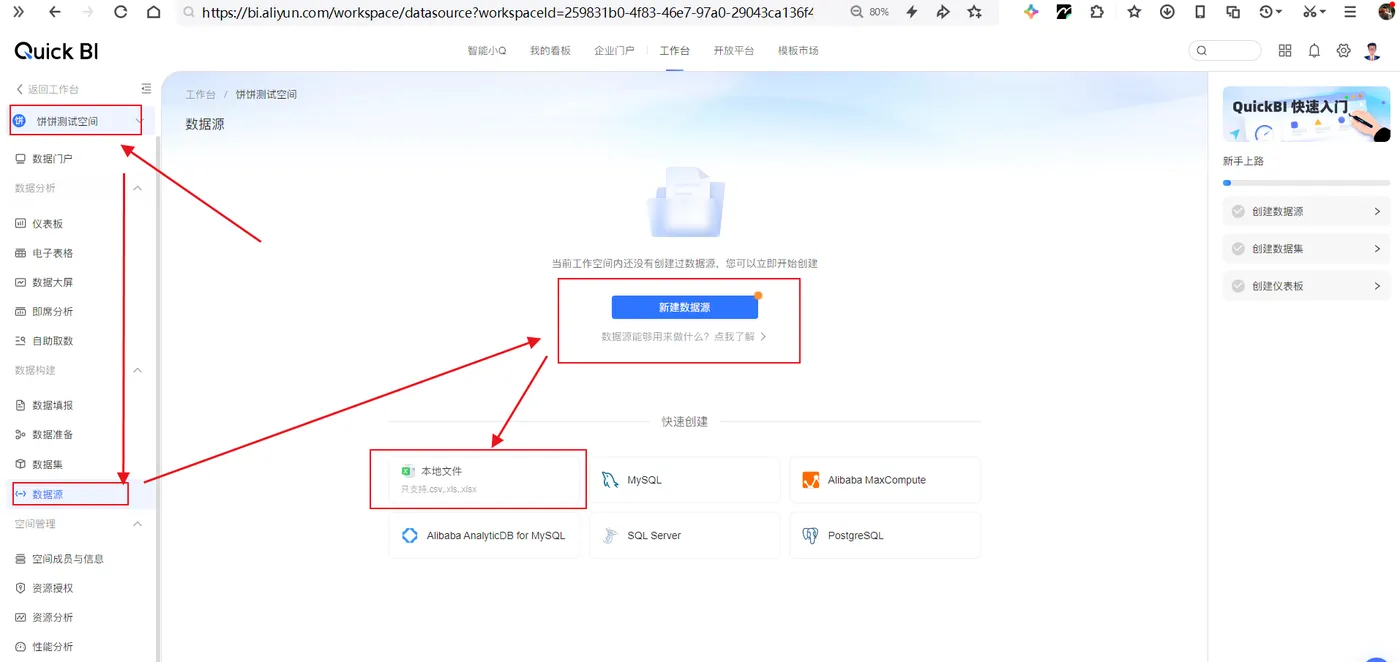Click the 新建数据源 button
This screenshot has height=662, width=1400.
[685, 307]
